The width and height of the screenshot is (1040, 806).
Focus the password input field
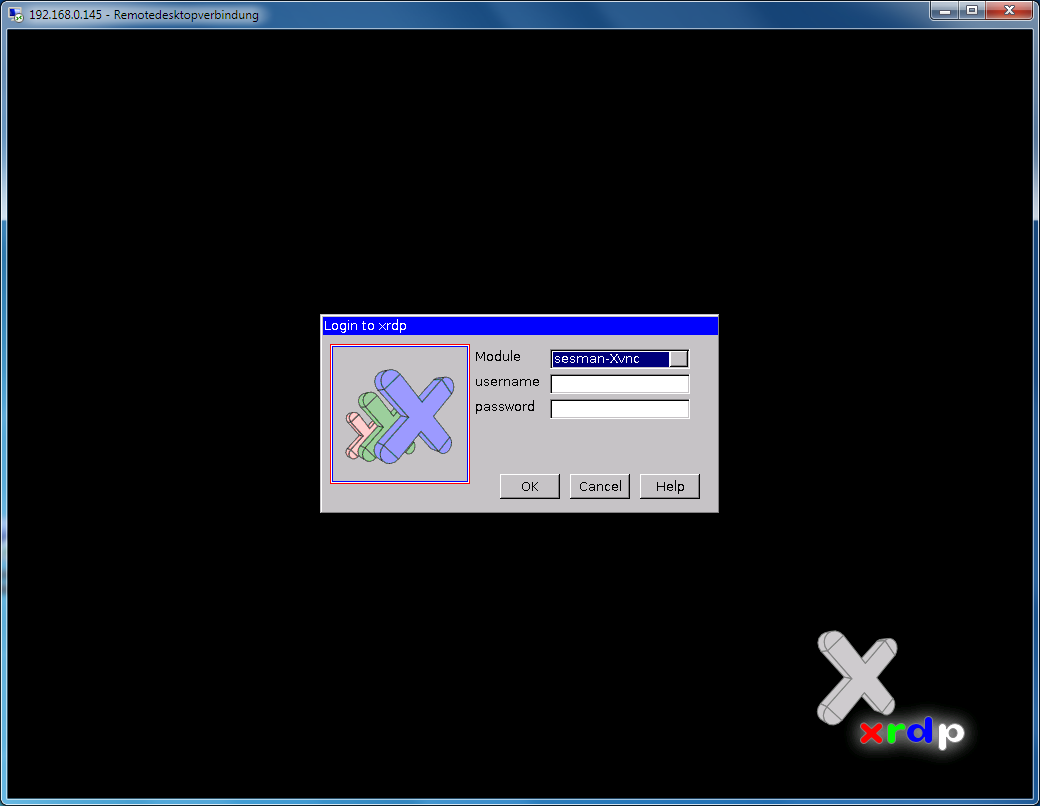(x=620, y=409)
